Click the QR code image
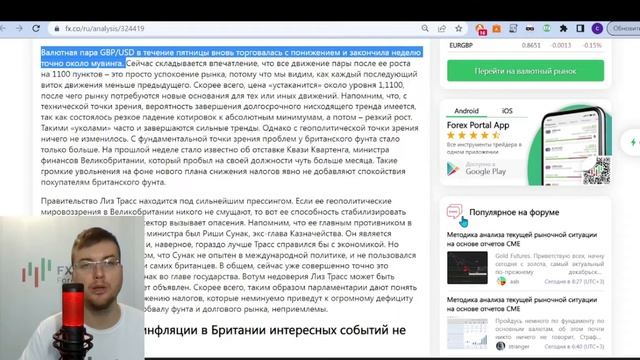 [x=596, y=171]
